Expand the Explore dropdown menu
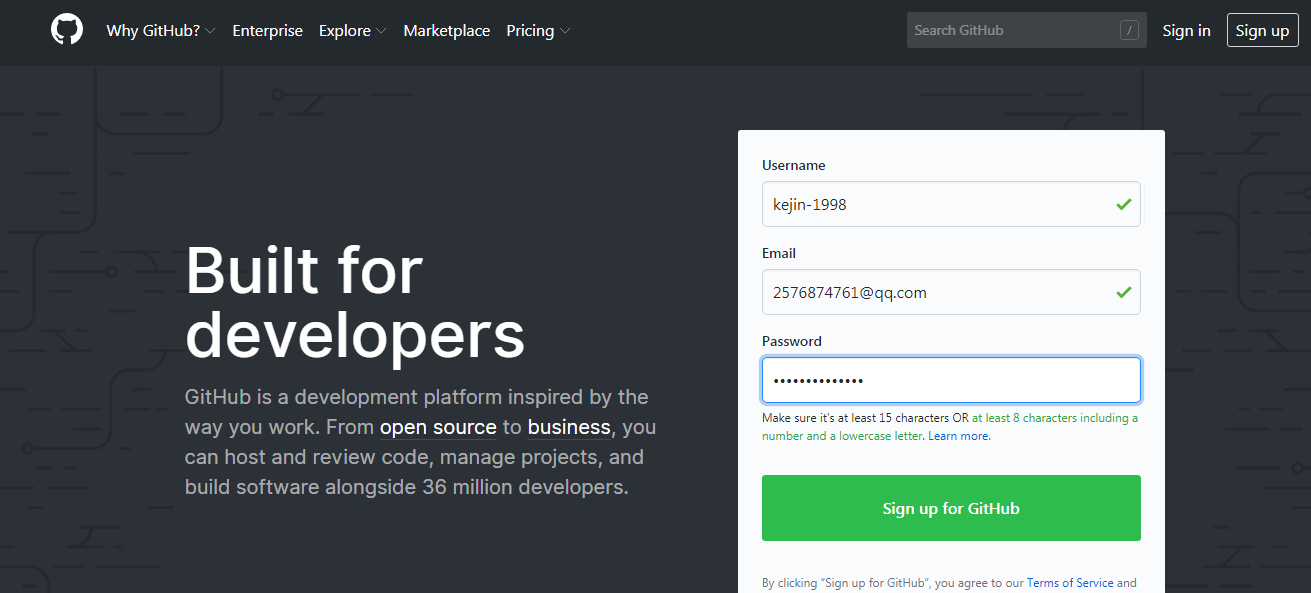Viewport: 1311px width, 593px height. [352, 31]
